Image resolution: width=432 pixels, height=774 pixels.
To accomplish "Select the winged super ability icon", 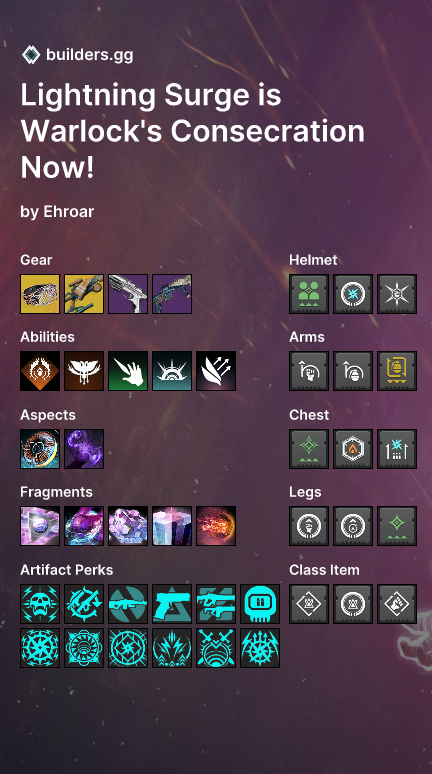I will pos(84,371).
